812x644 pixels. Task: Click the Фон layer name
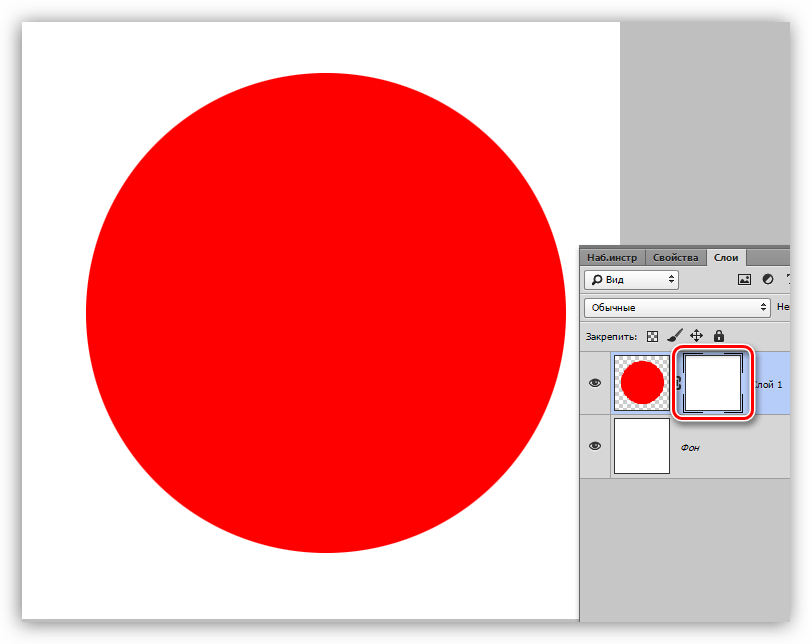pos(690,447)
